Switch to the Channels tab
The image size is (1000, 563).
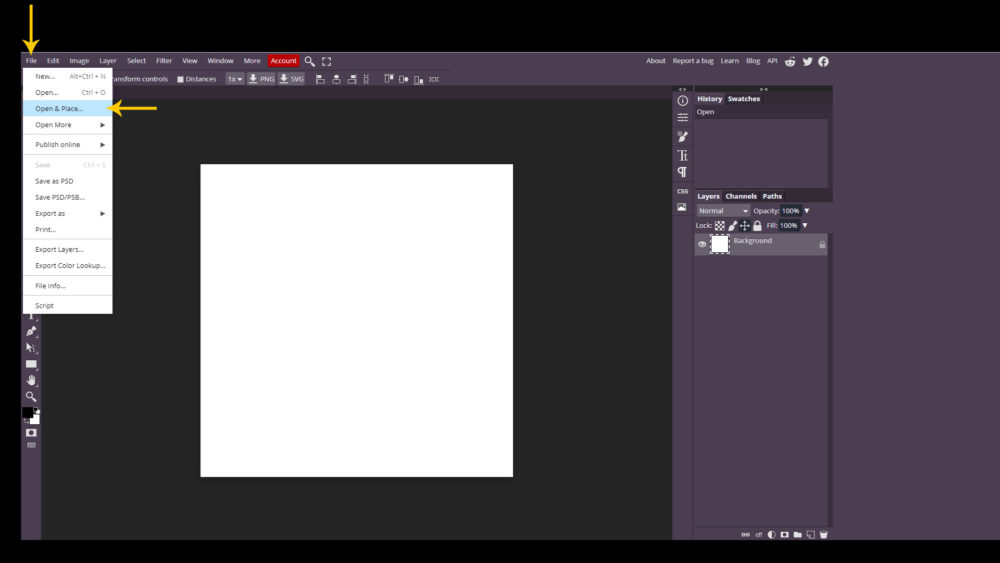(x=741, y=196)
